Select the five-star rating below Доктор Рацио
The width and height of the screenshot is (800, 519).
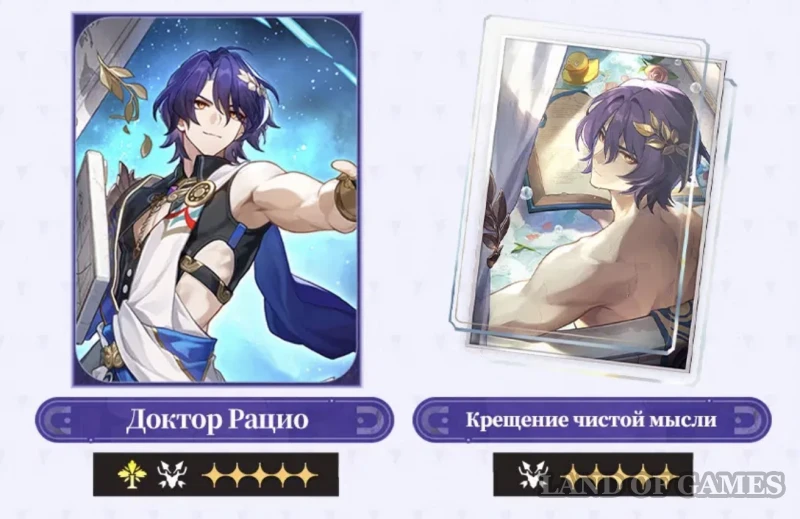(260, 475)
